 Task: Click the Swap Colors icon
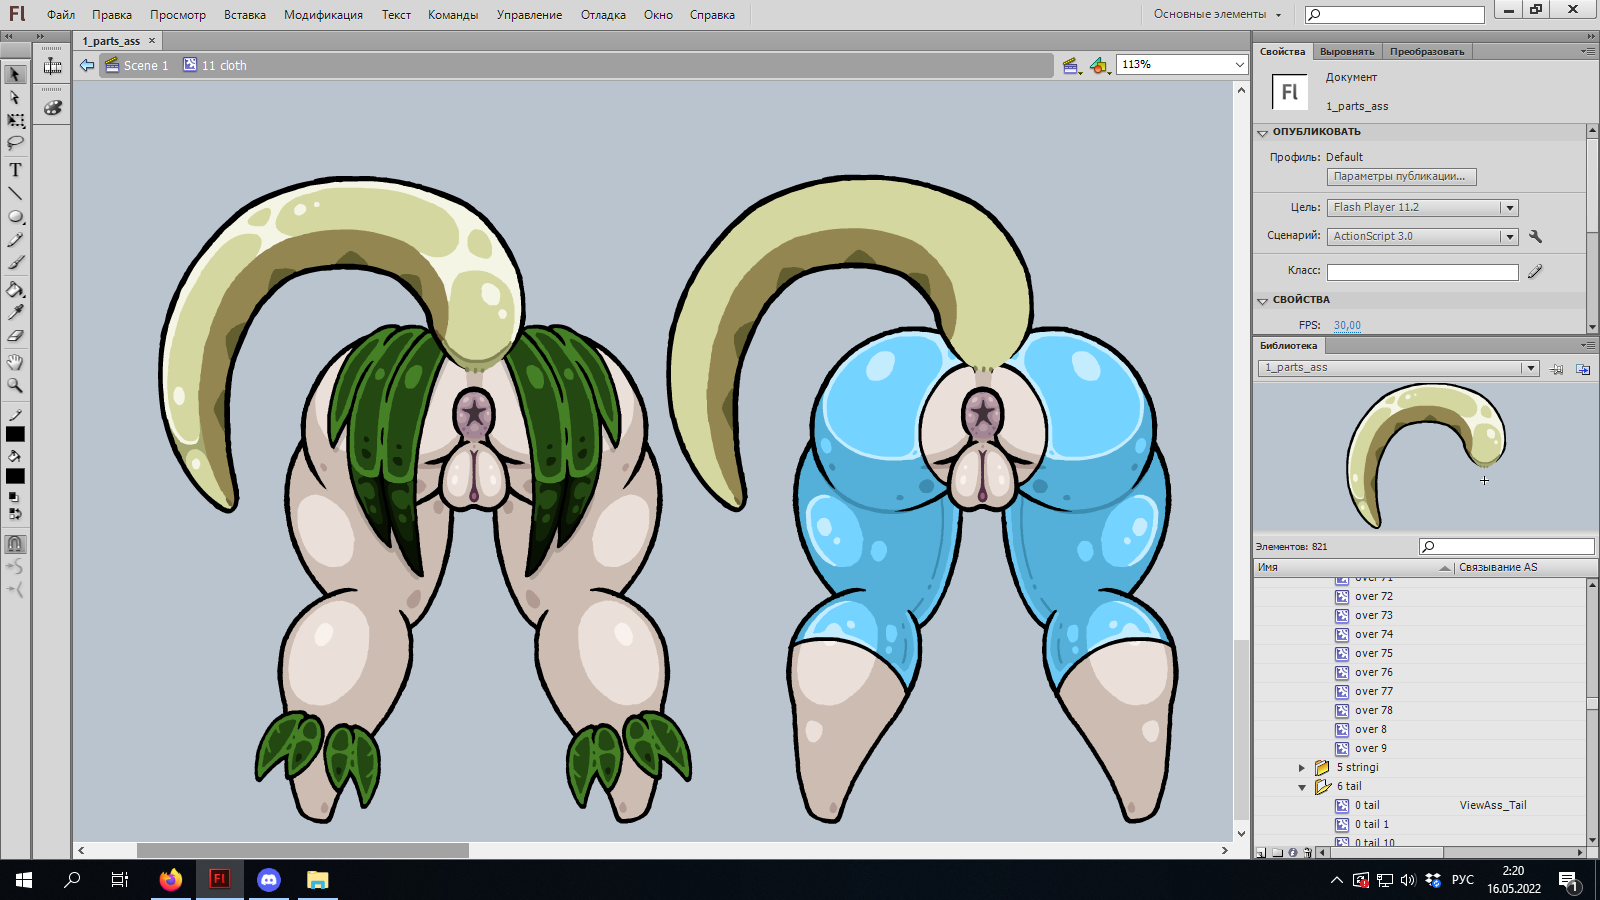(15, 514)
